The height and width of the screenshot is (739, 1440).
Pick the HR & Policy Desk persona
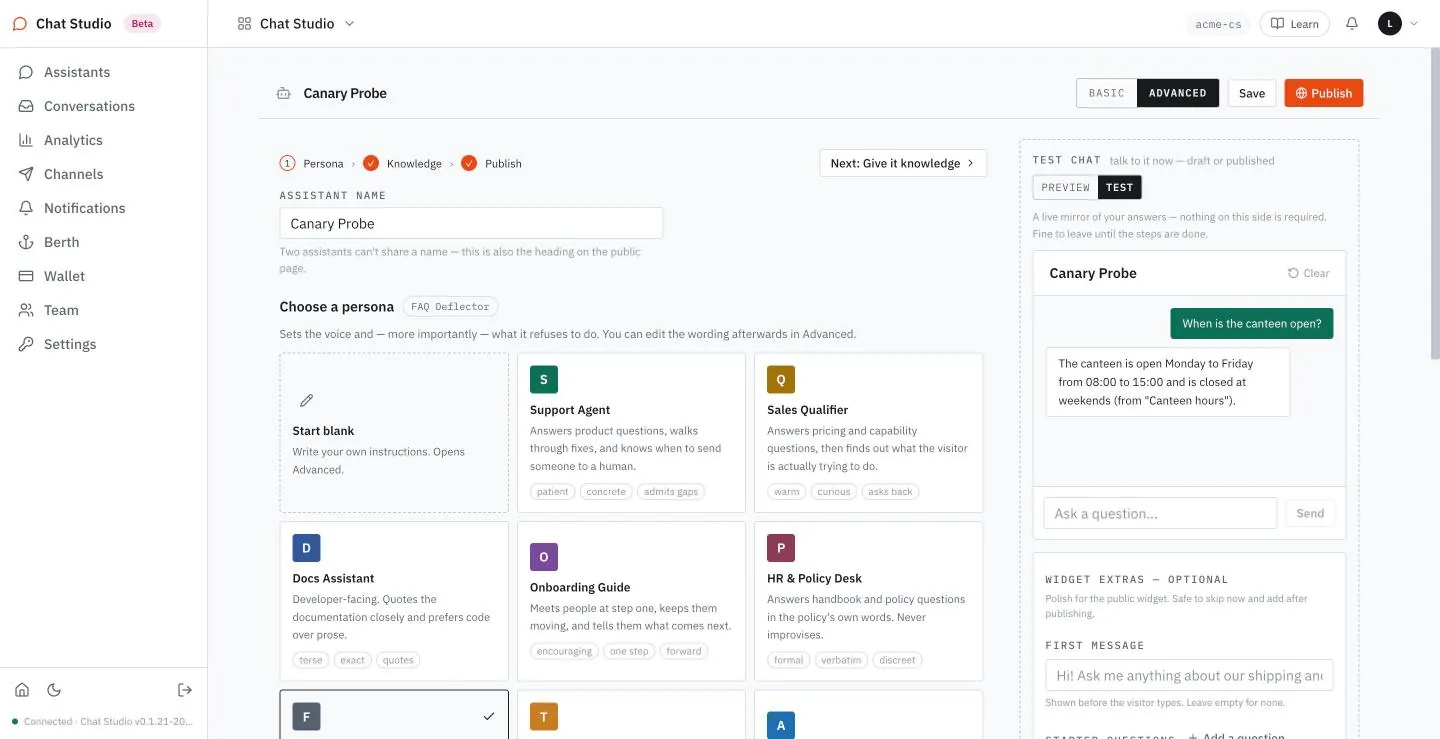pos(869,601)
